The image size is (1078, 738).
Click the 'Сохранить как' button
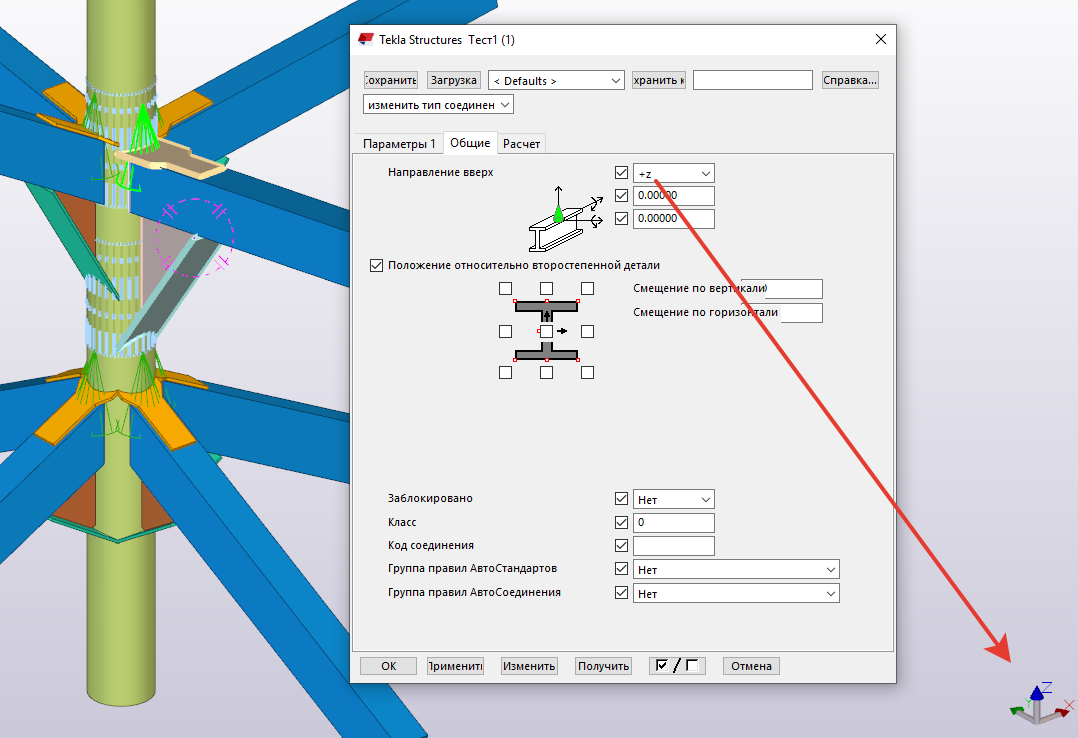659,80
